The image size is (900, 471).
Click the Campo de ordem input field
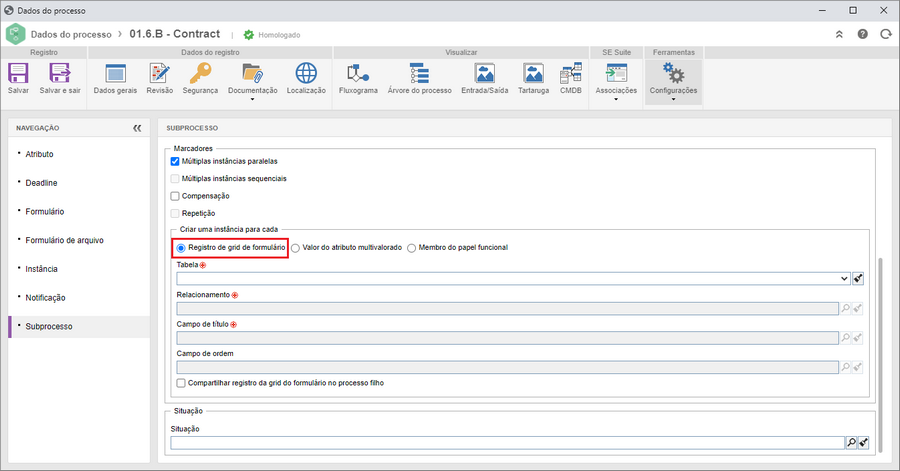click(x=507, y=367)
